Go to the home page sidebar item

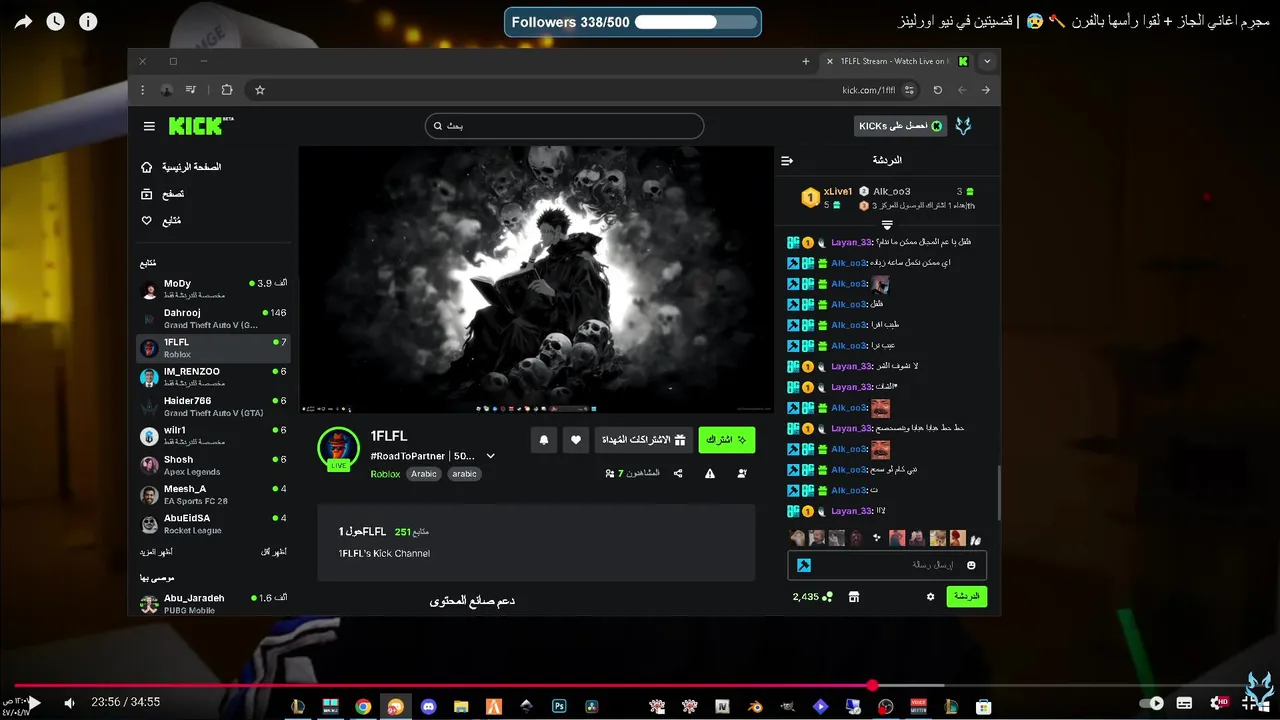[x=181, y=167]
